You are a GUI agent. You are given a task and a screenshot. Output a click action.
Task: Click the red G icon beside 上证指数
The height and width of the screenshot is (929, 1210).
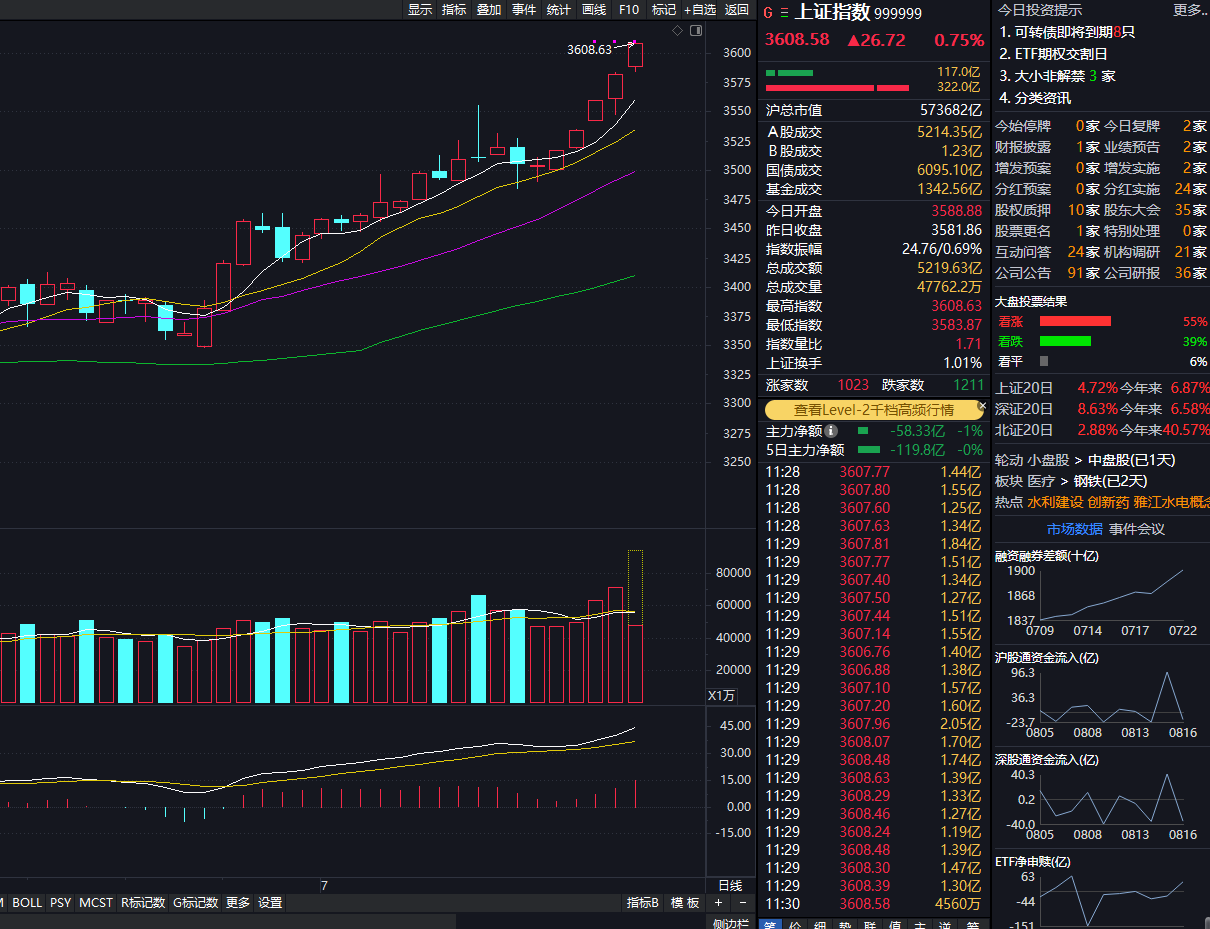click(x=768, y=13)
